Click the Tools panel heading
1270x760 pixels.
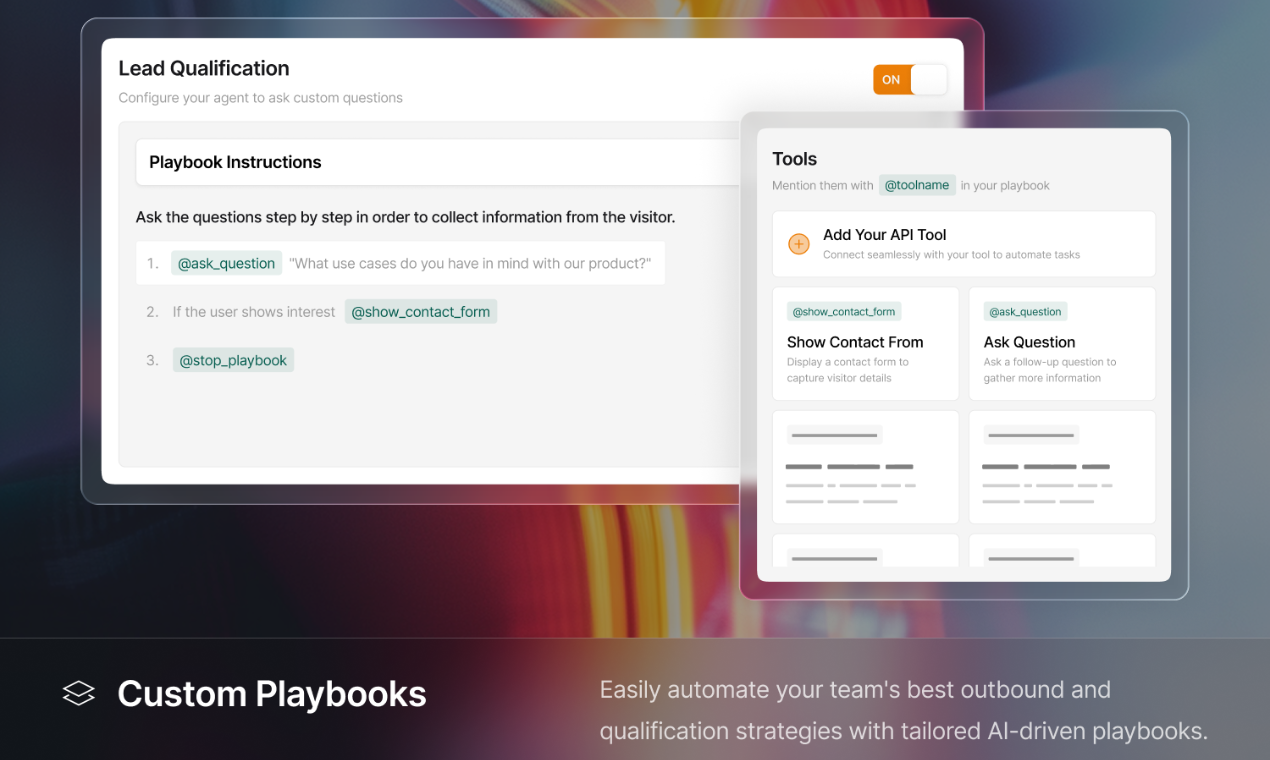pos(794,159)
